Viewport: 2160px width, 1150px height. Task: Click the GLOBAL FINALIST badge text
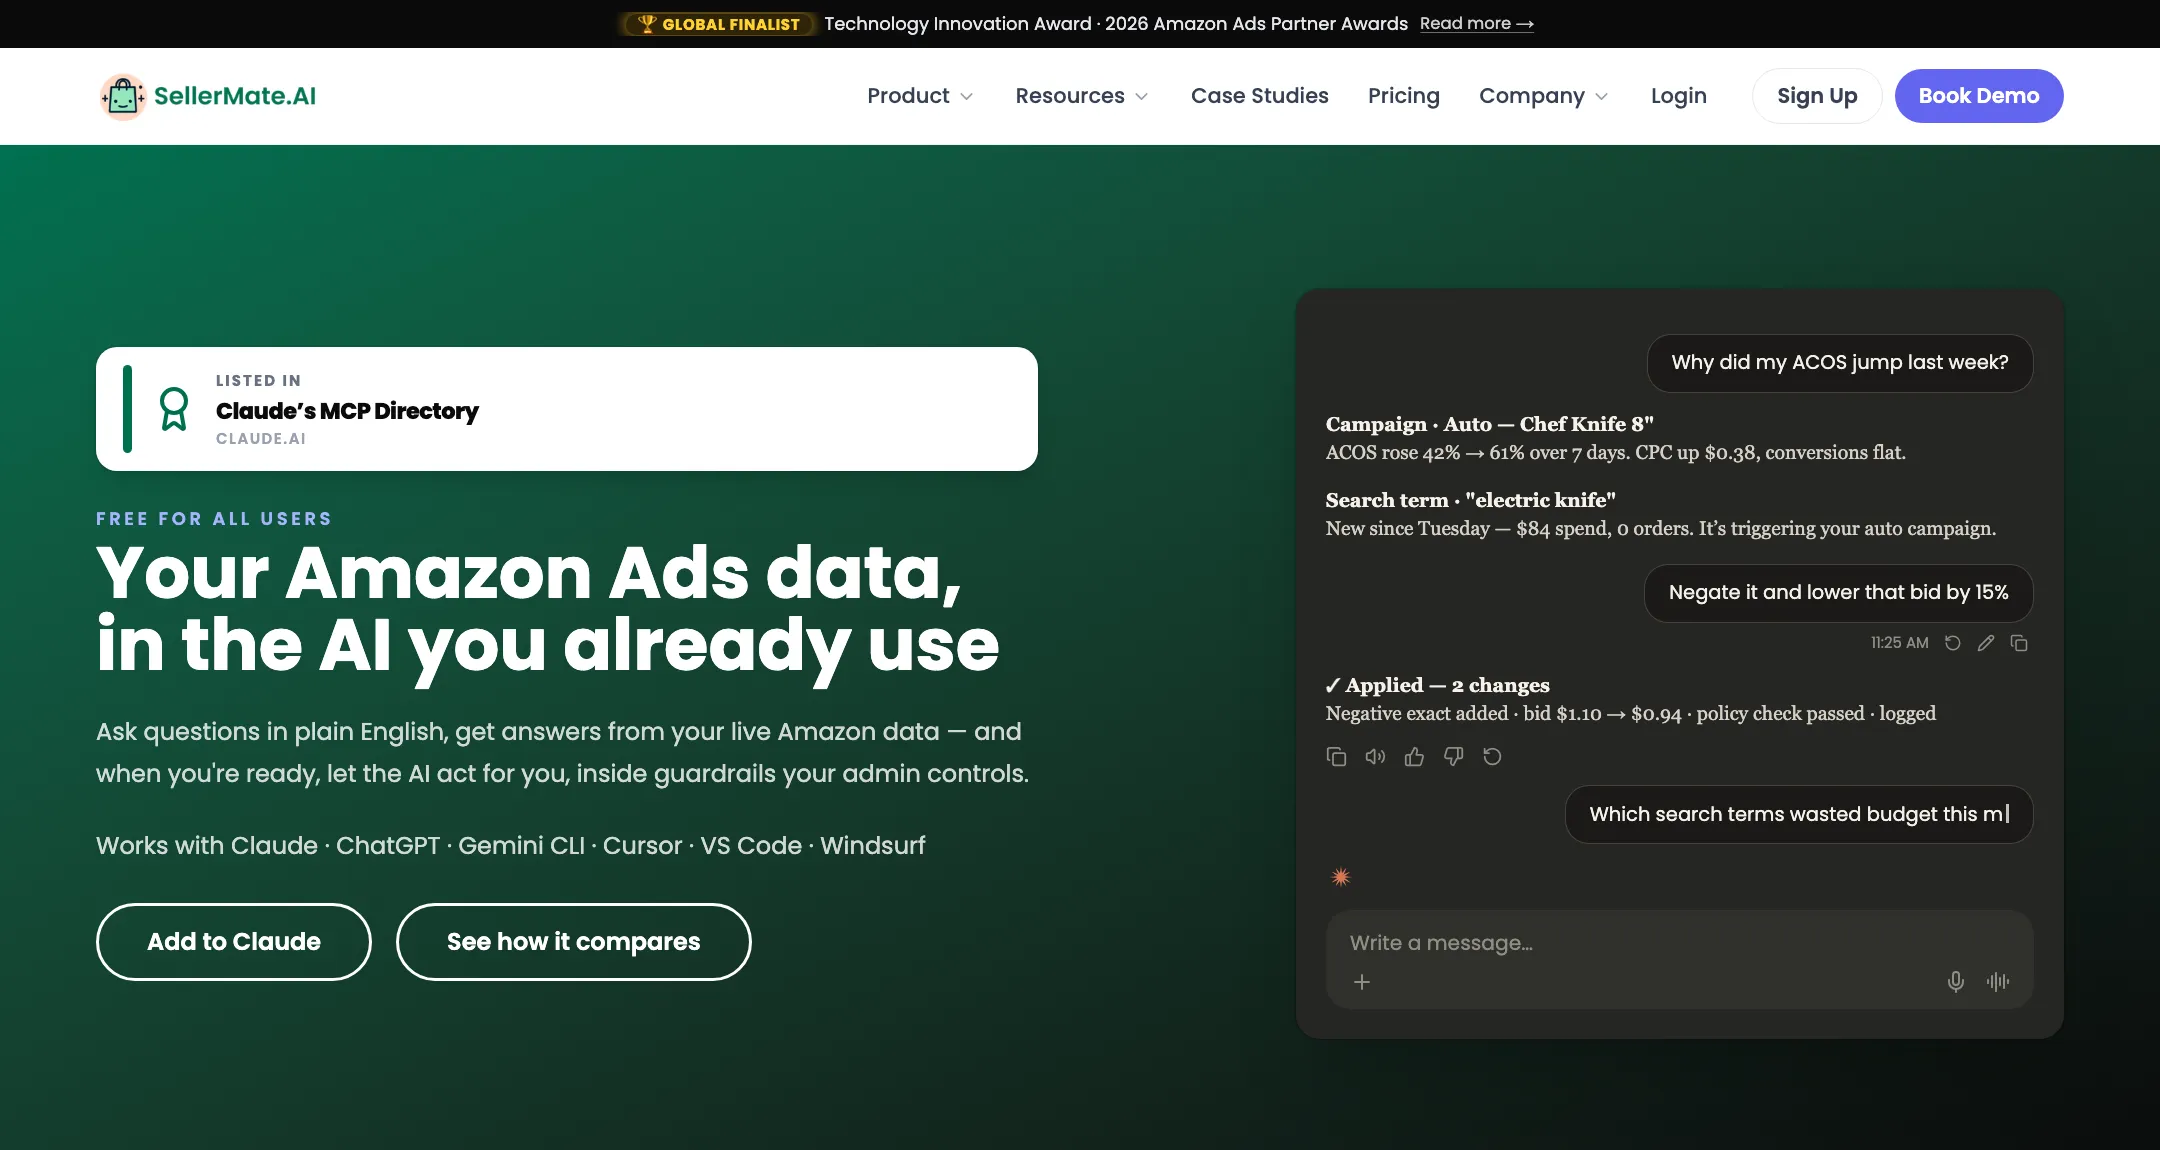point(731,24)
